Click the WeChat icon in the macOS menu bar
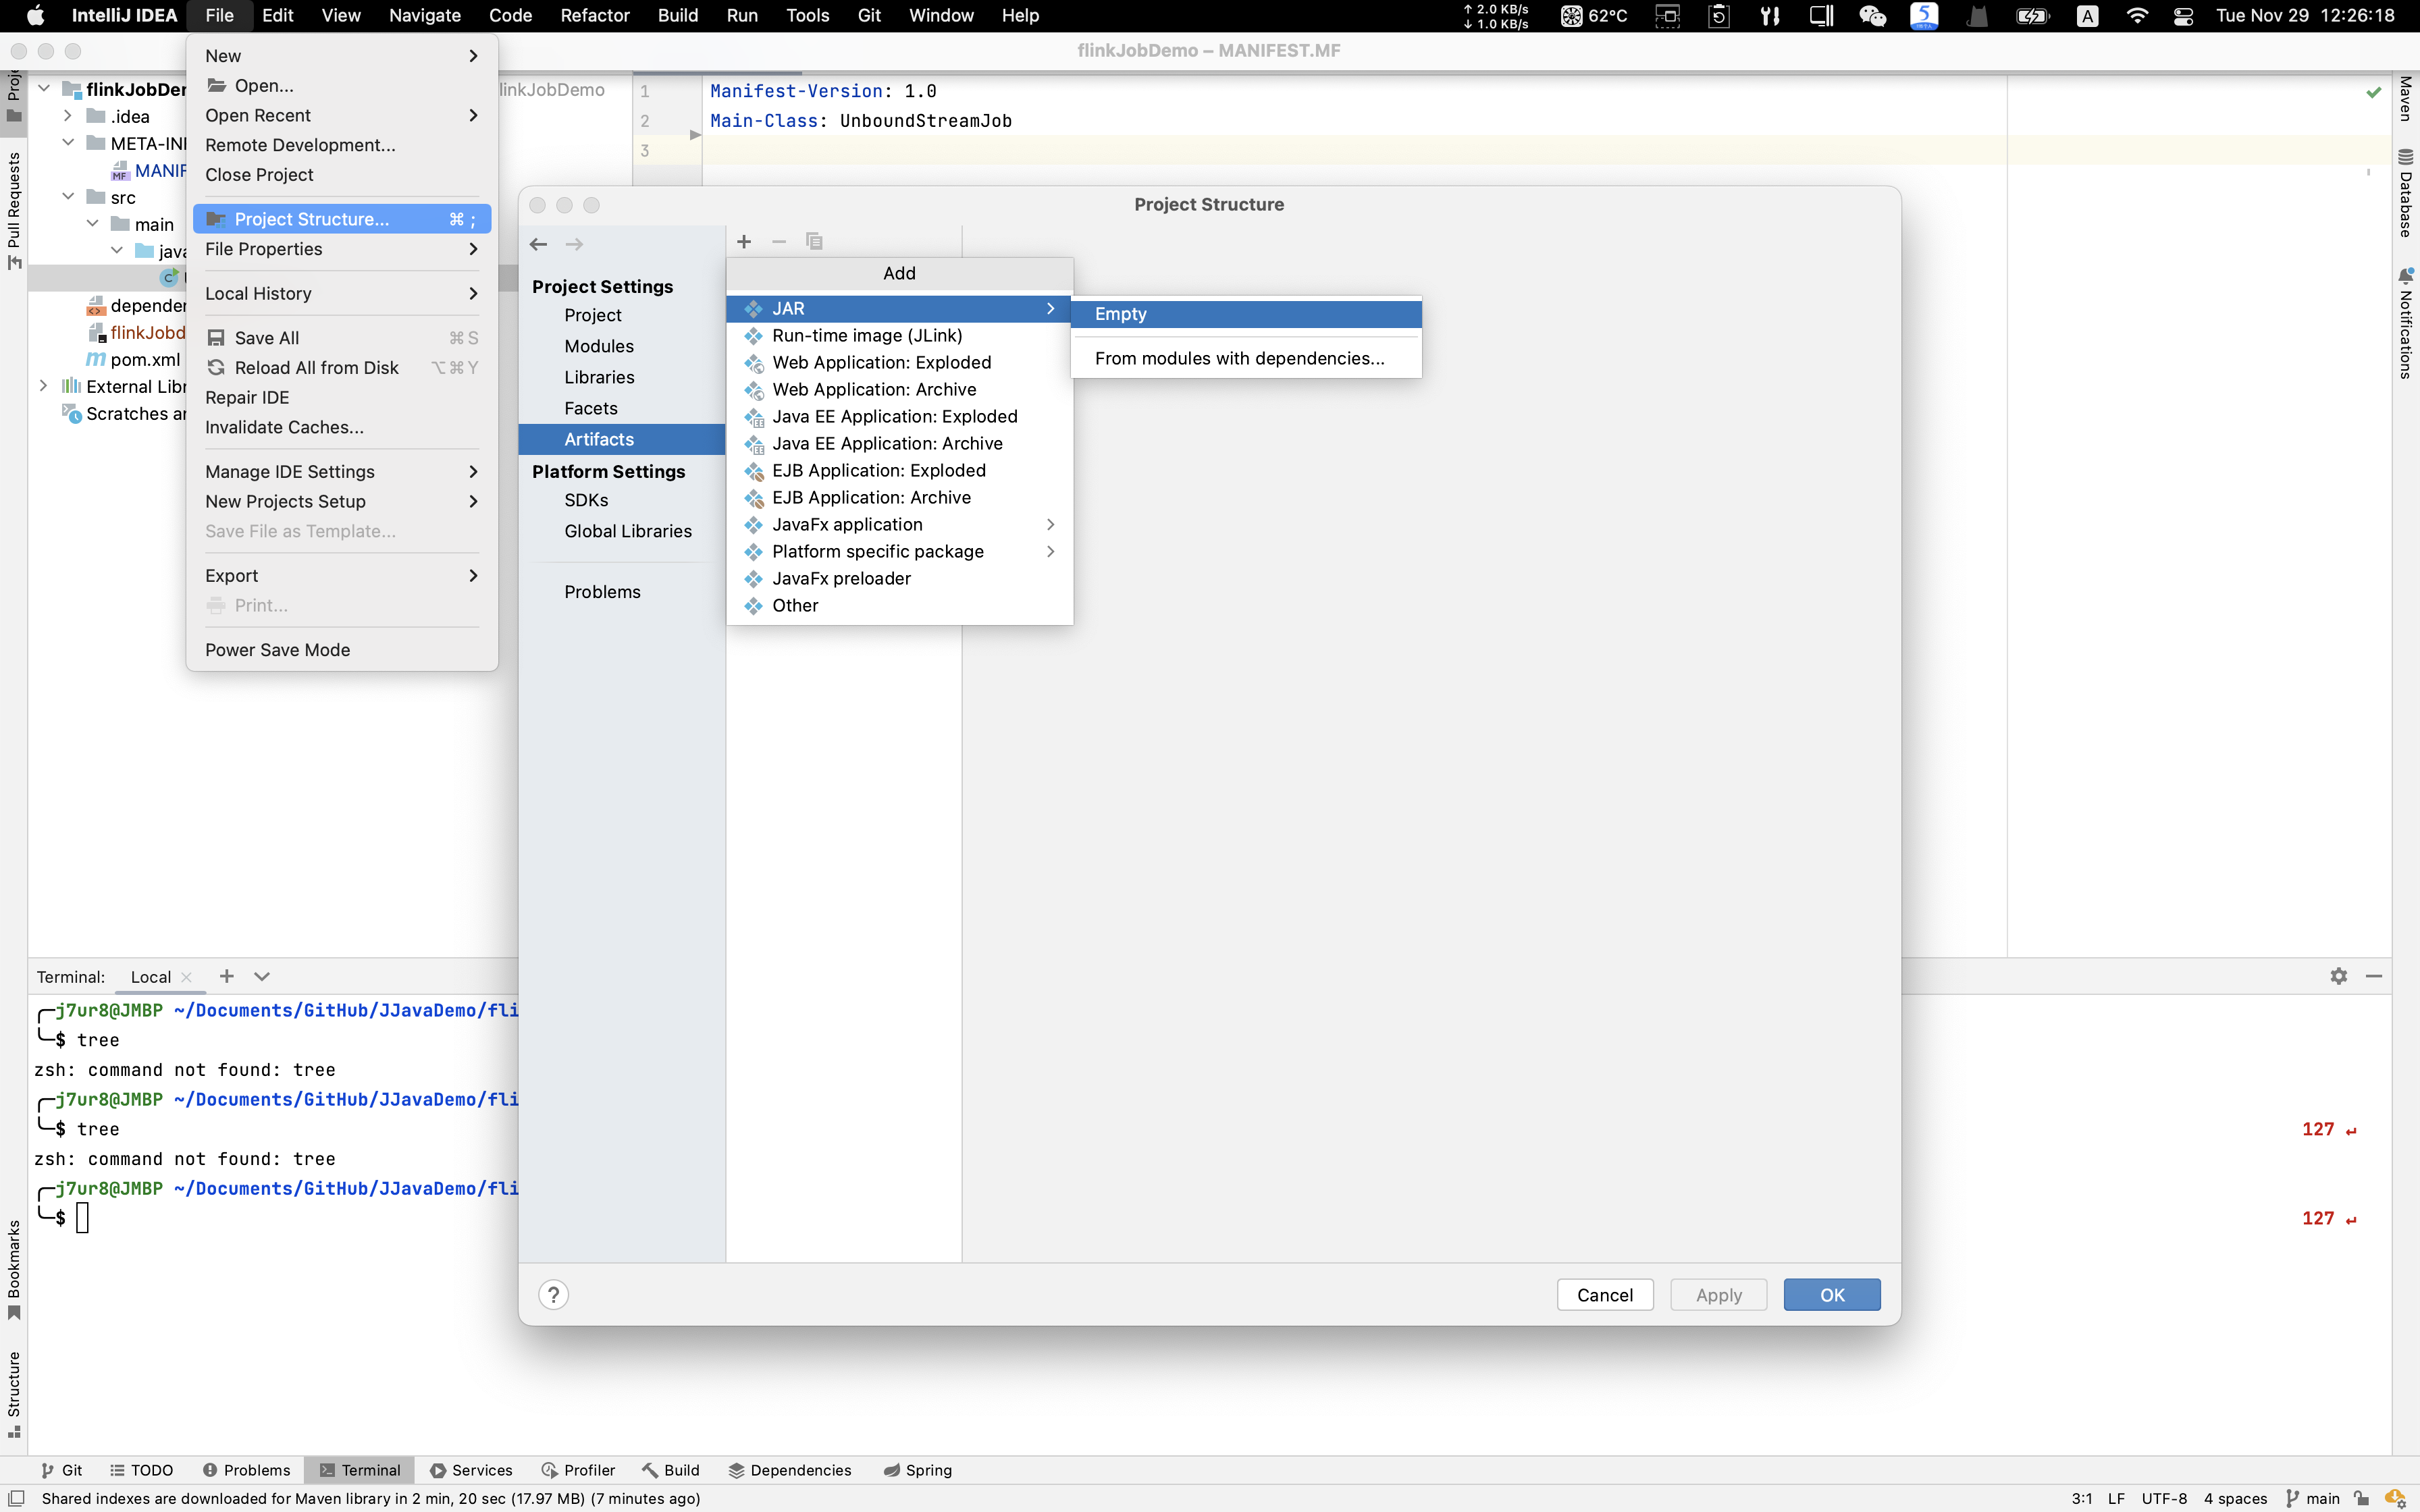The image size is (2420, 1512). pyautogui.click(x=1872, y=15)
